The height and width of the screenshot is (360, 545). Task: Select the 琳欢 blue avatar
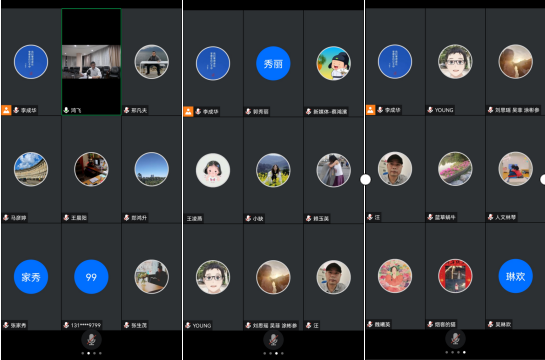(x=515, y=276)
